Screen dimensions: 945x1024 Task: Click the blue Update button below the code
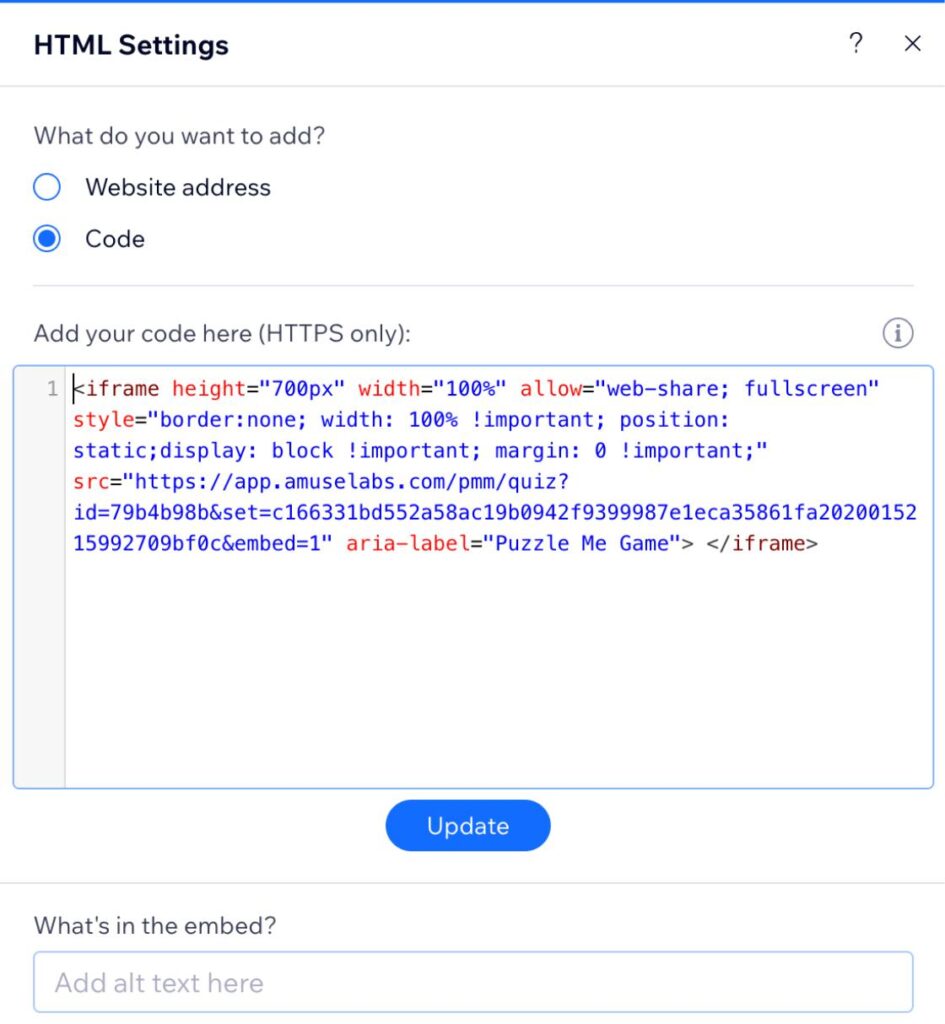click(467, 825)
